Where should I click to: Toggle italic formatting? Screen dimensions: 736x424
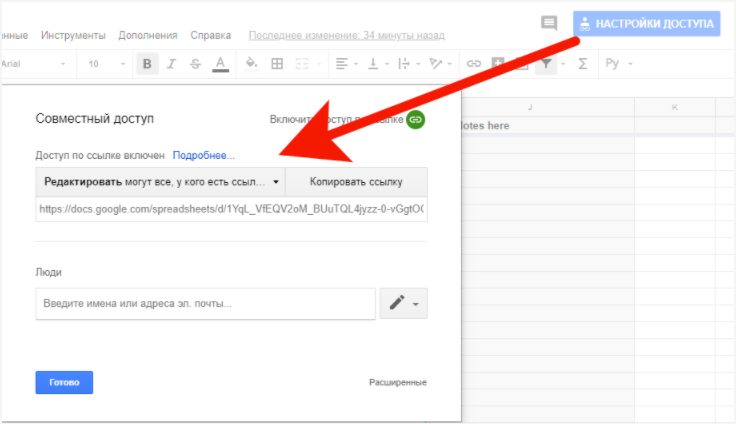coord(171,64)
